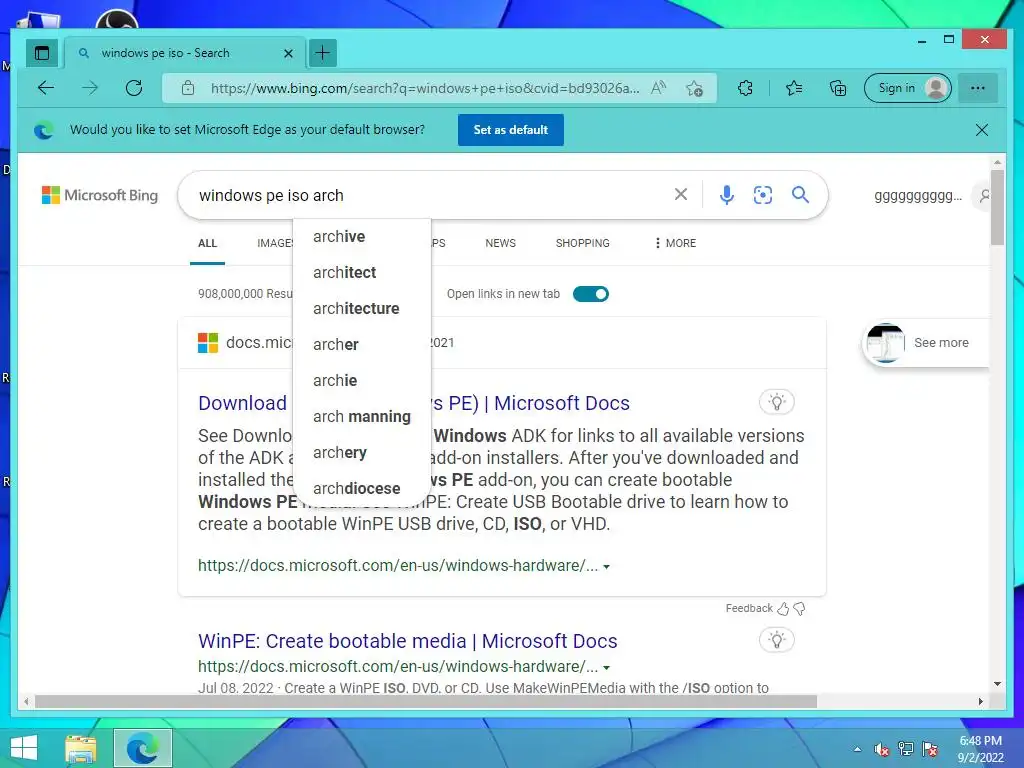The image size is (1024, 768).
Task: Dismiss the default browser prompt bar
Action: click(982, 130)
